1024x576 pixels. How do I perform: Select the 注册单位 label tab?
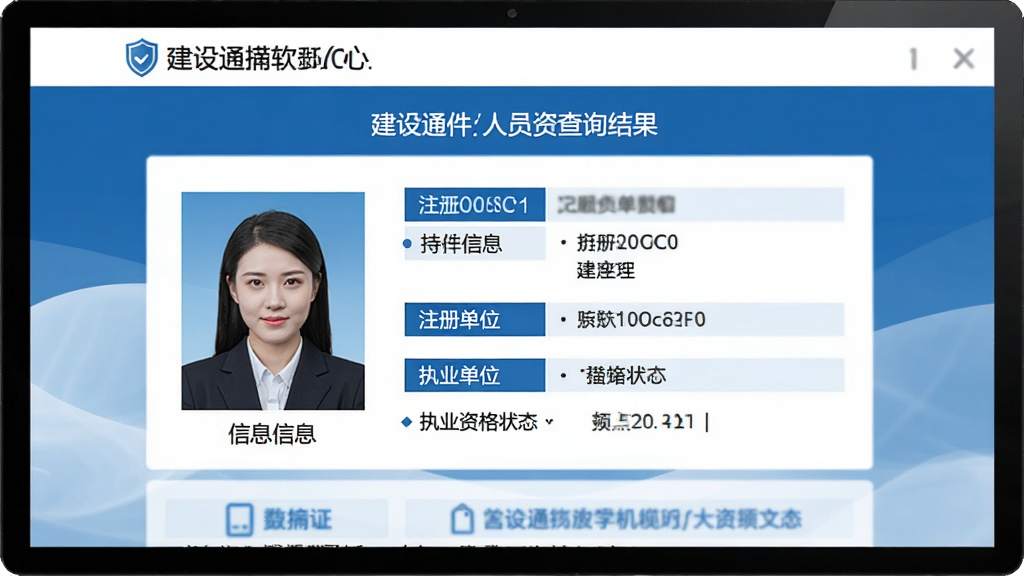[475, 319]
